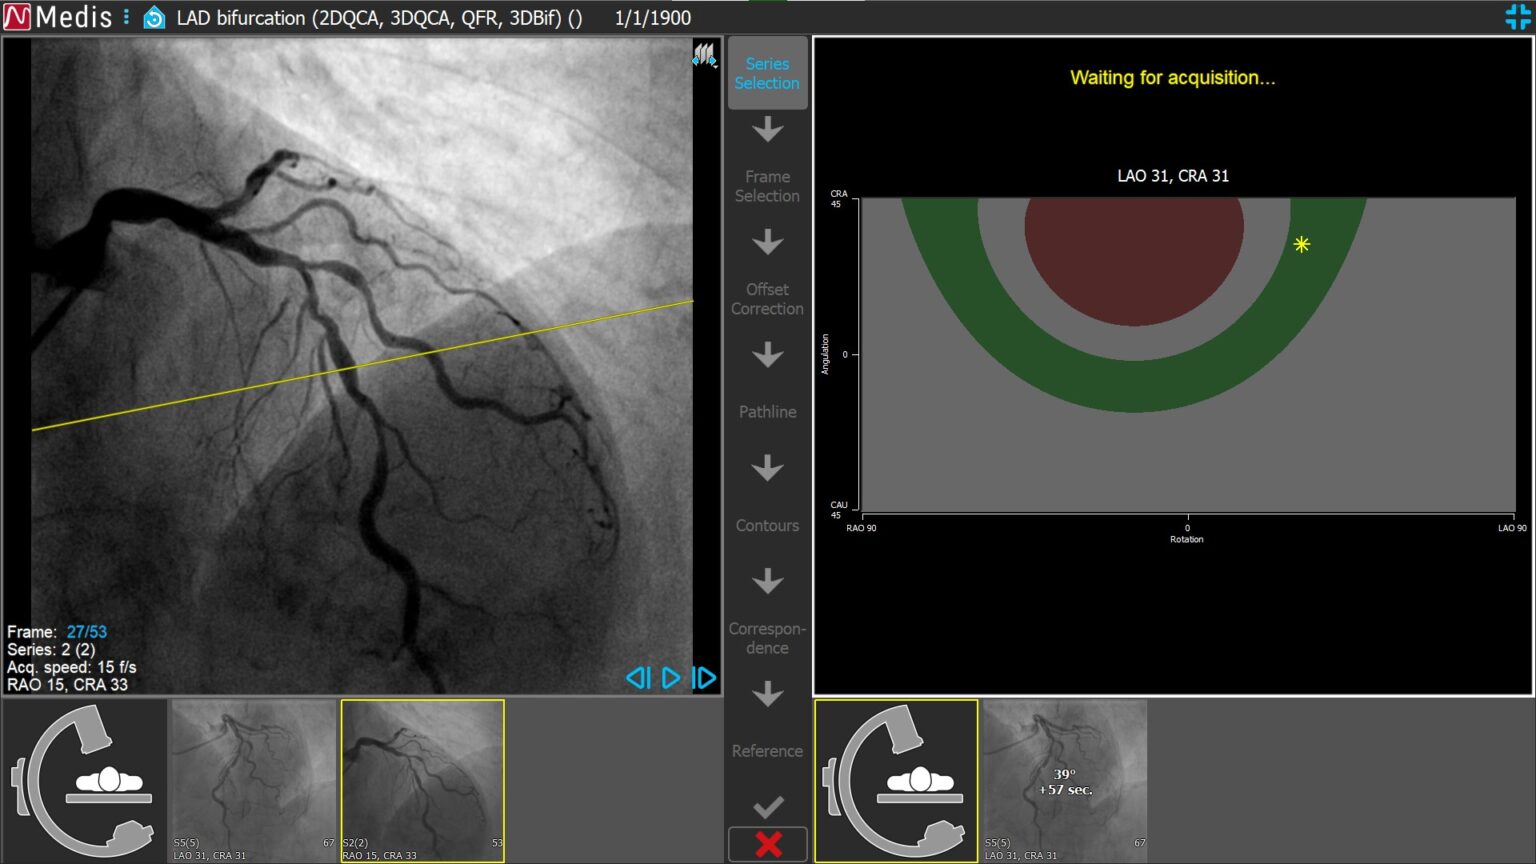Go to the Frame Selection step
Screen dimensions: 1536x864
(767, 186)
